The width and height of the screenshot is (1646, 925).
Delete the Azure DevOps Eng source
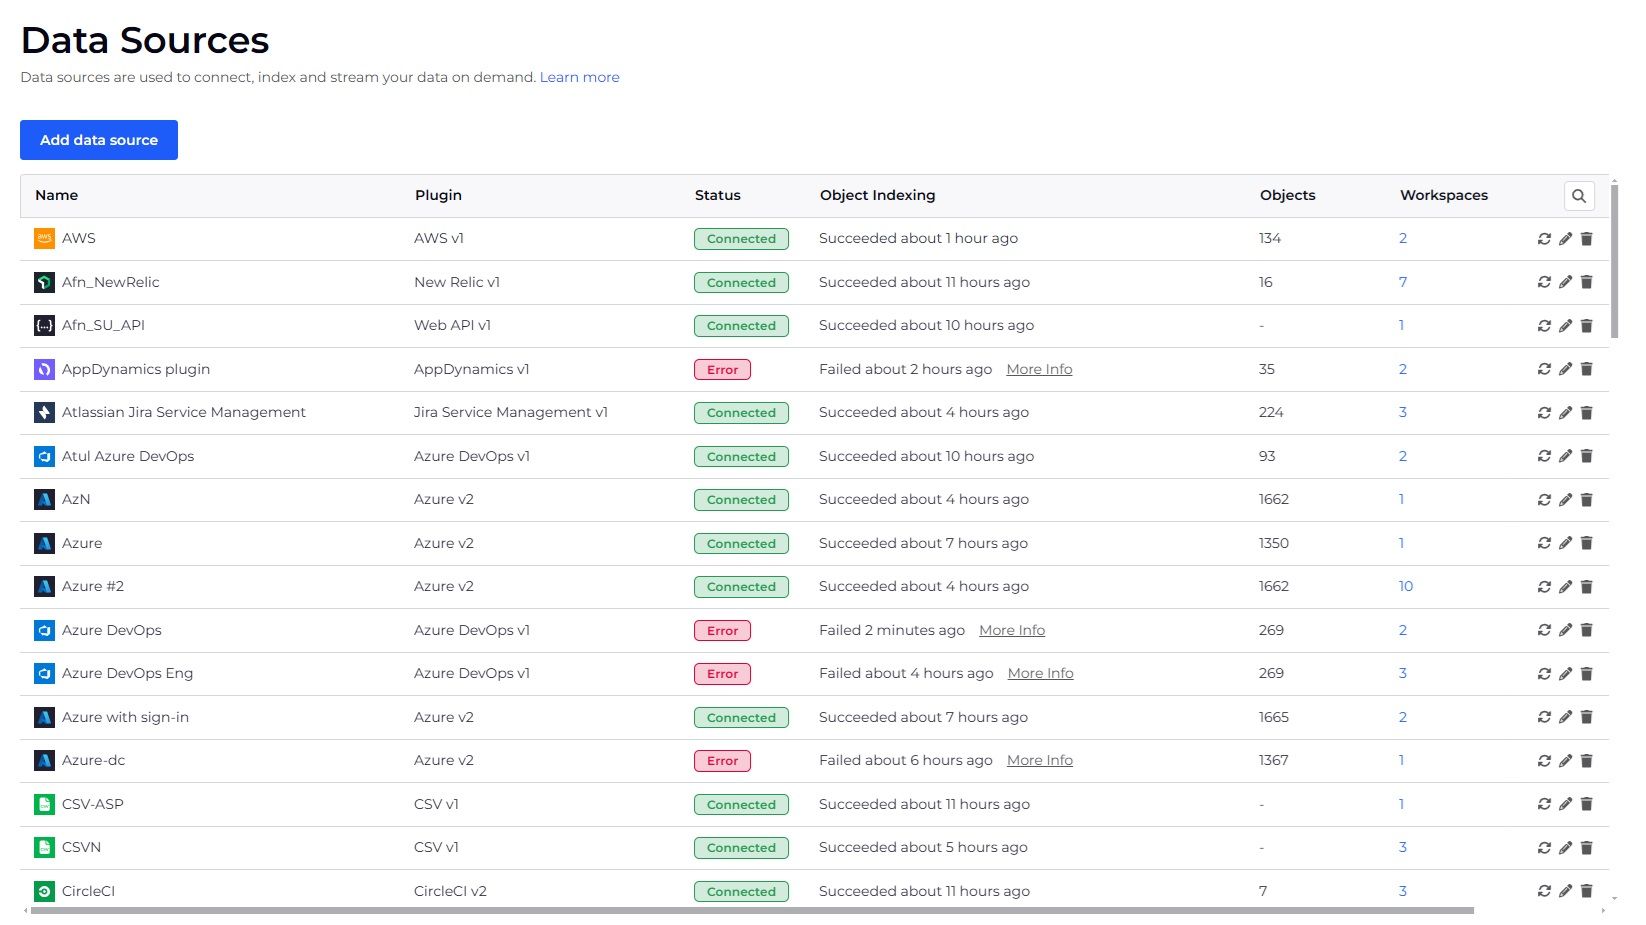(1586, 674)
